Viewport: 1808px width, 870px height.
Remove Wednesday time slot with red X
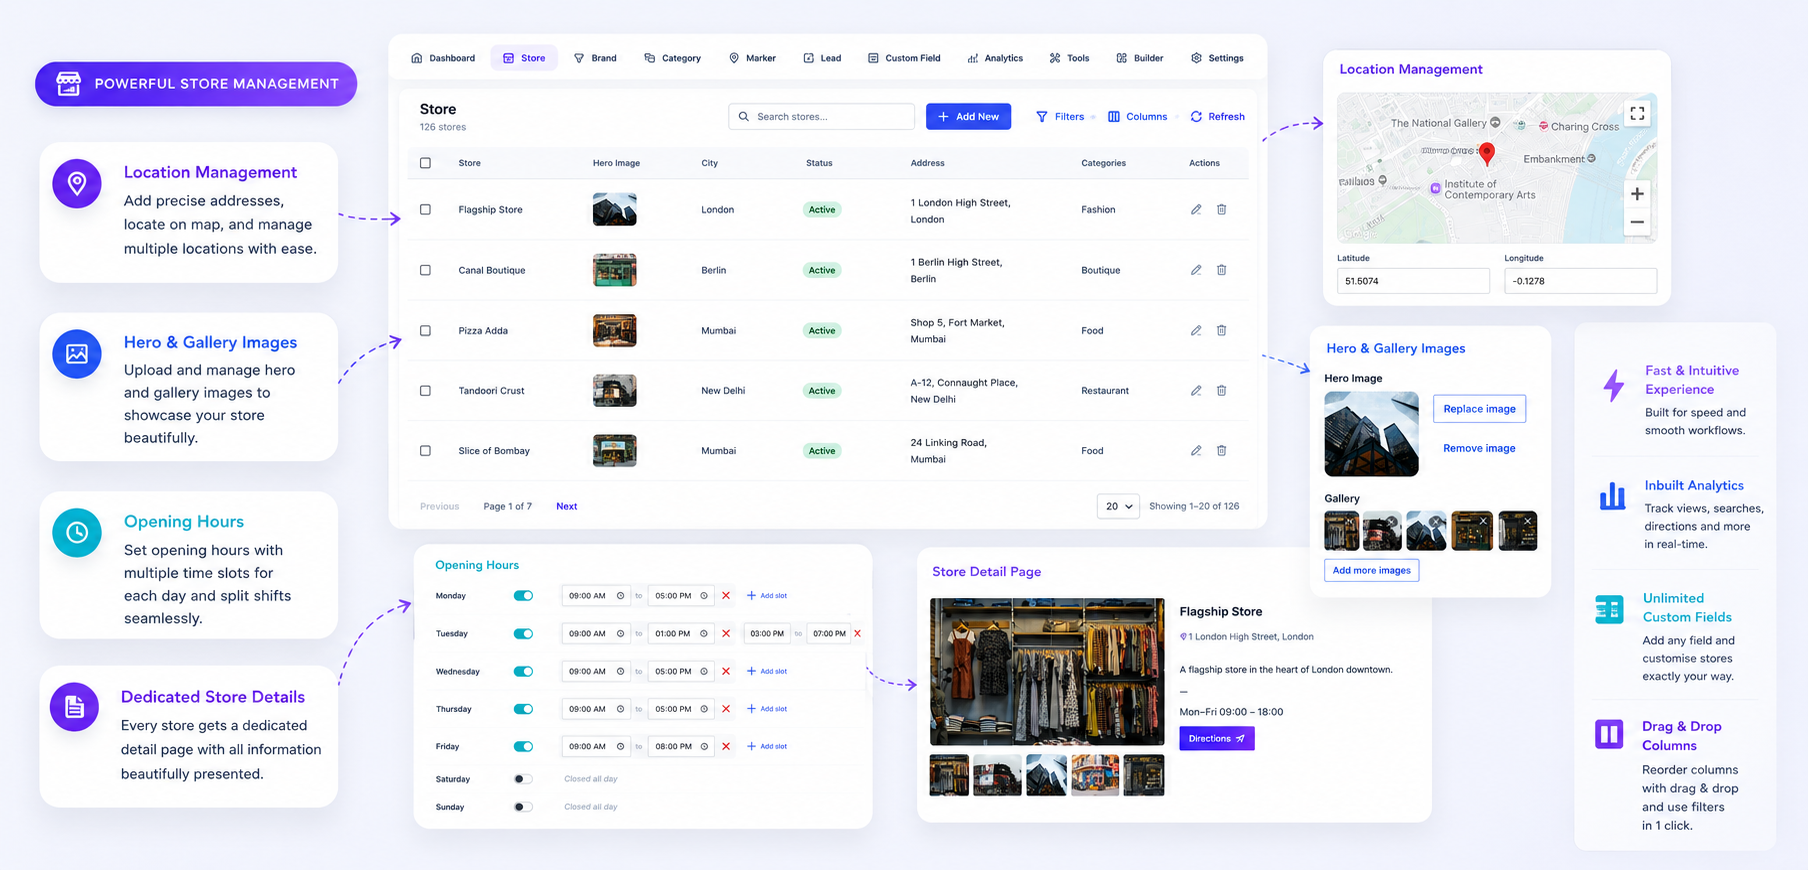tap(726, 671)
